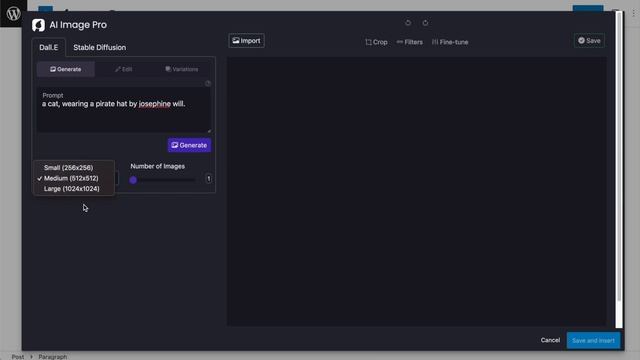Click Cancel in the dialog footer
640x360 pixels.
click(550, 340)
